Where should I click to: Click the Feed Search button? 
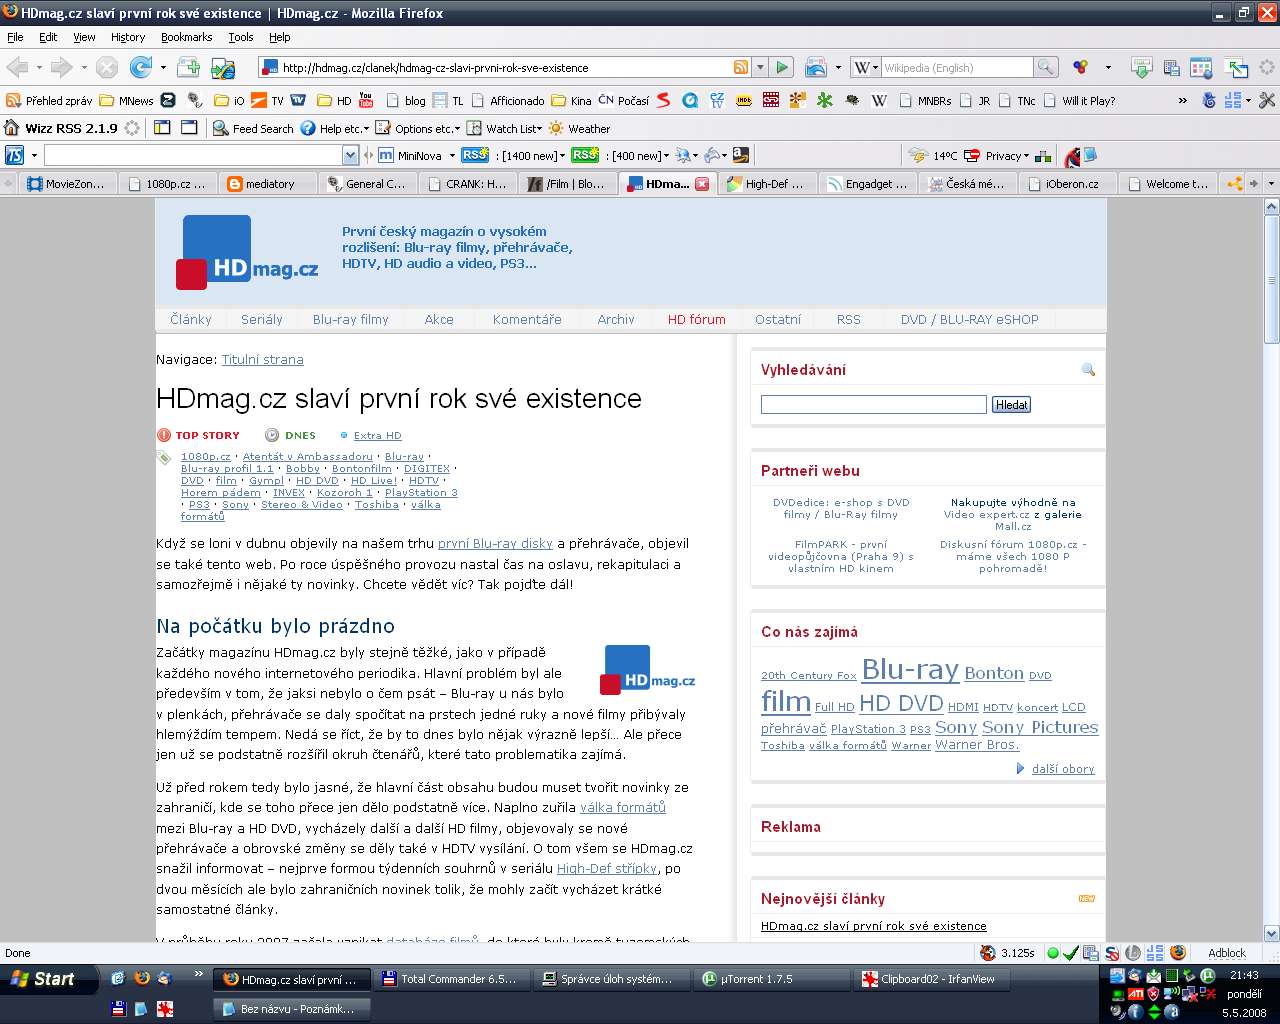click(x=252, y=128)
